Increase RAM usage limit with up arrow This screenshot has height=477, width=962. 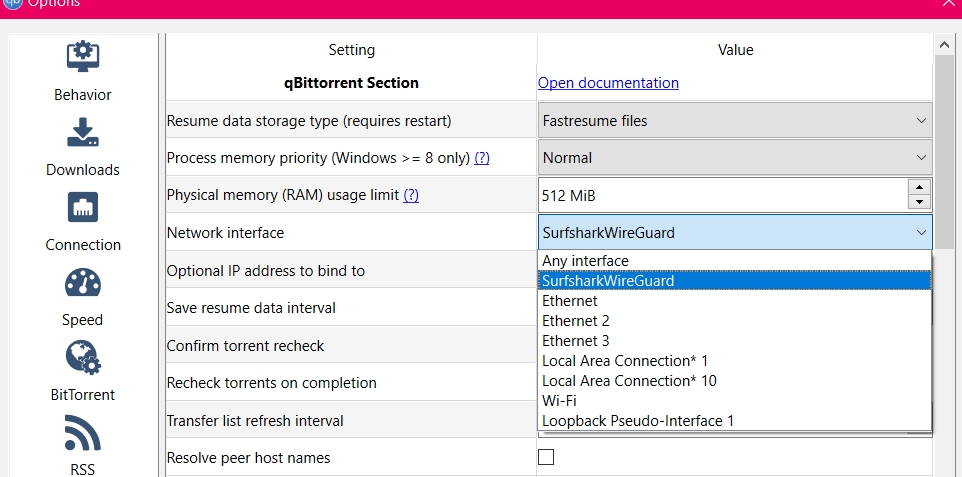(x=919, y=187)
